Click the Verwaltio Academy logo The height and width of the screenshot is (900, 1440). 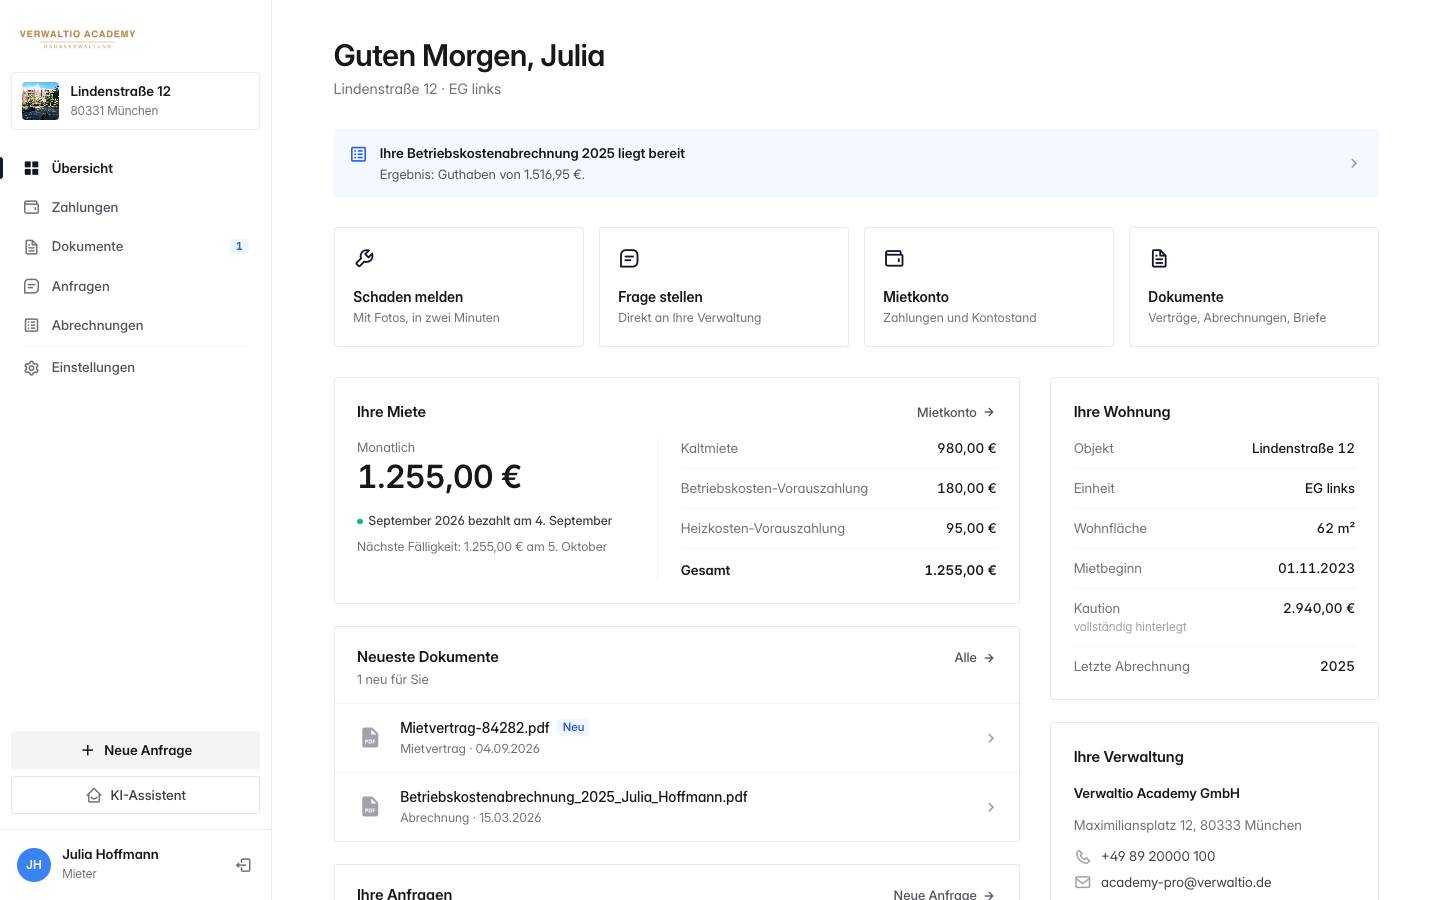(78, 38)
